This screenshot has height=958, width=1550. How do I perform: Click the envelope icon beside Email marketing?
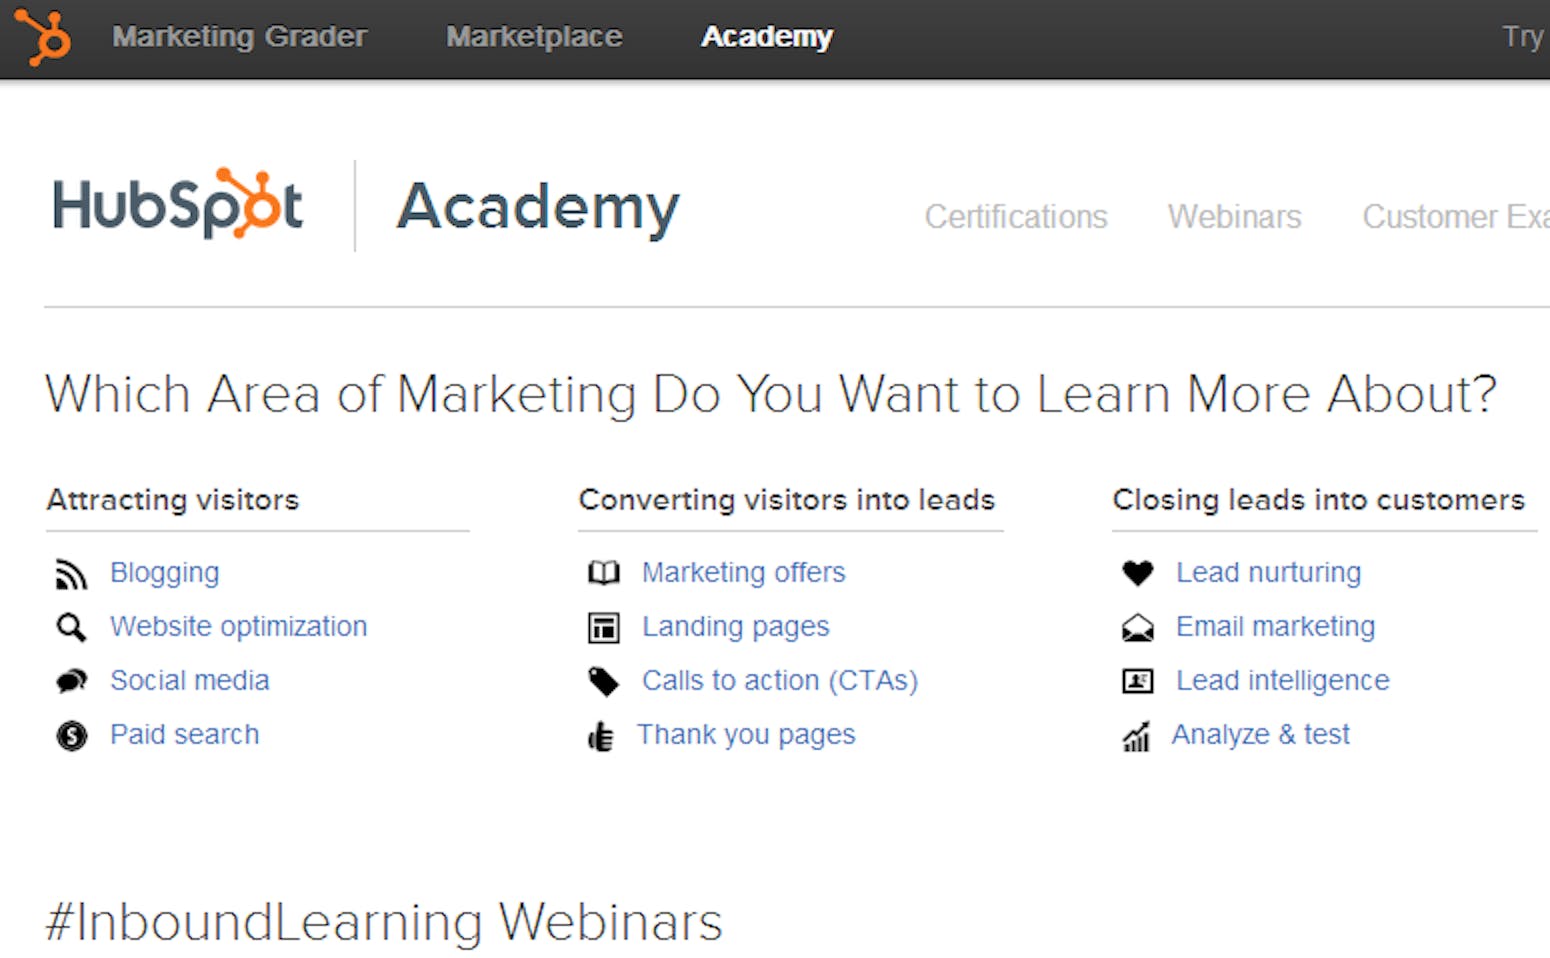1138,628
